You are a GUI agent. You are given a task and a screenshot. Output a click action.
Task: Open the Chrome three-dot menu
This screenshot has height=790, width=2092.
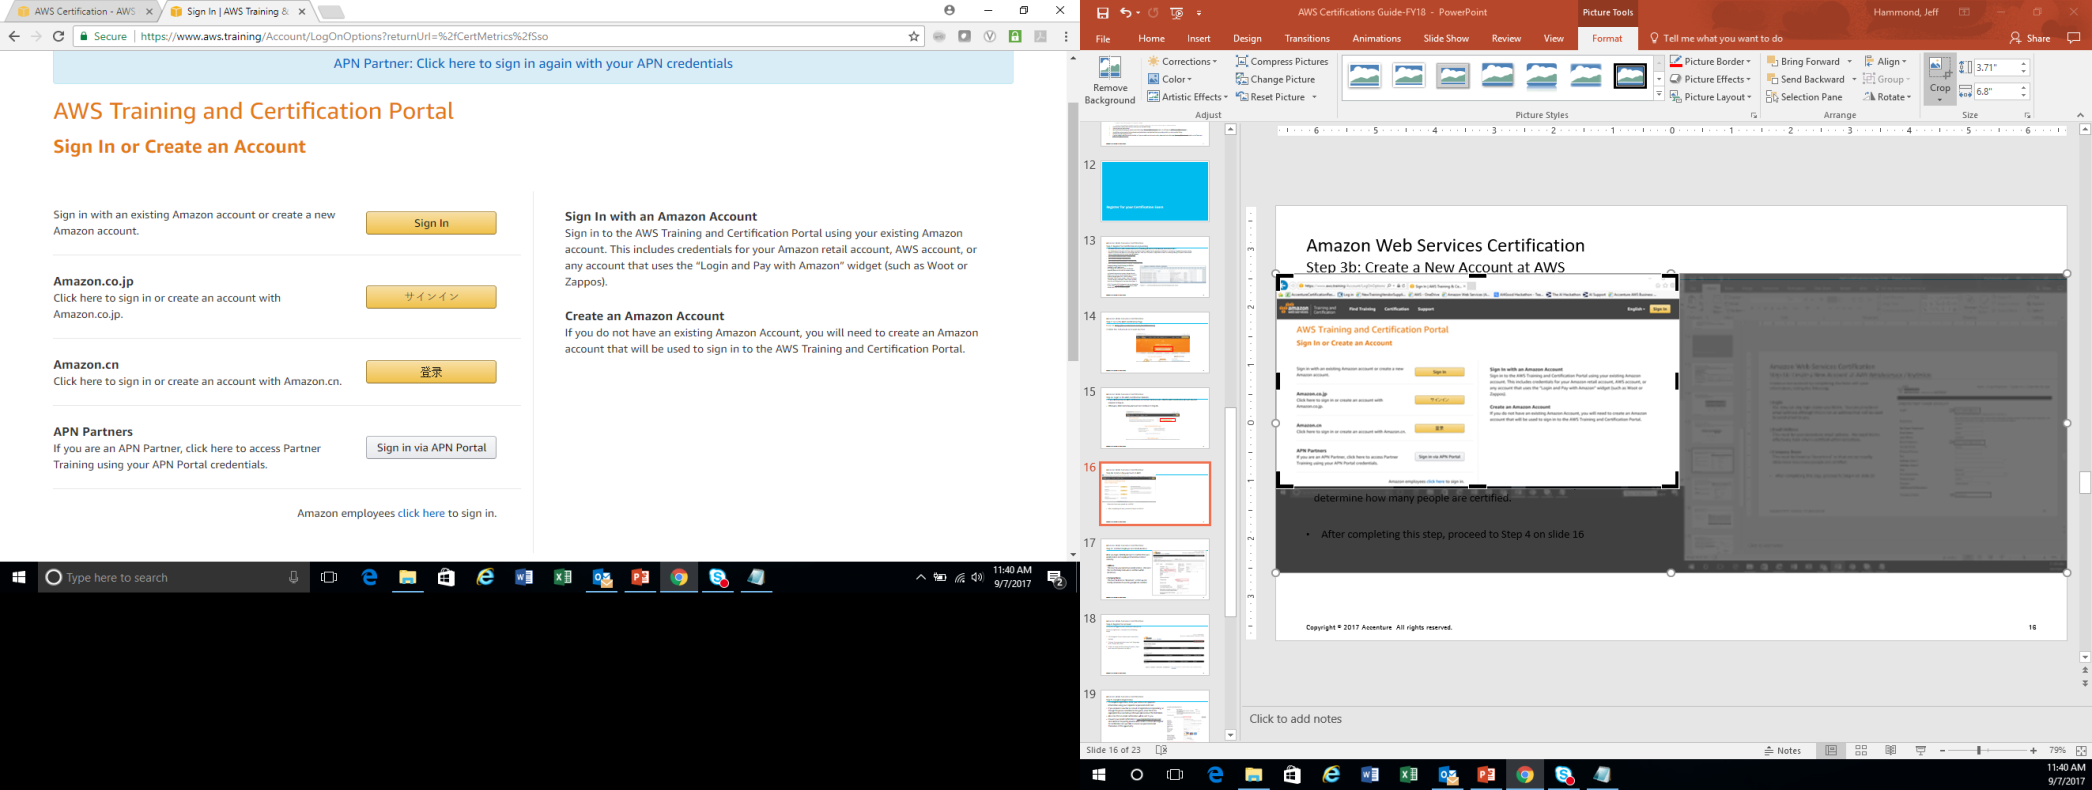[x=1066, y=36]
